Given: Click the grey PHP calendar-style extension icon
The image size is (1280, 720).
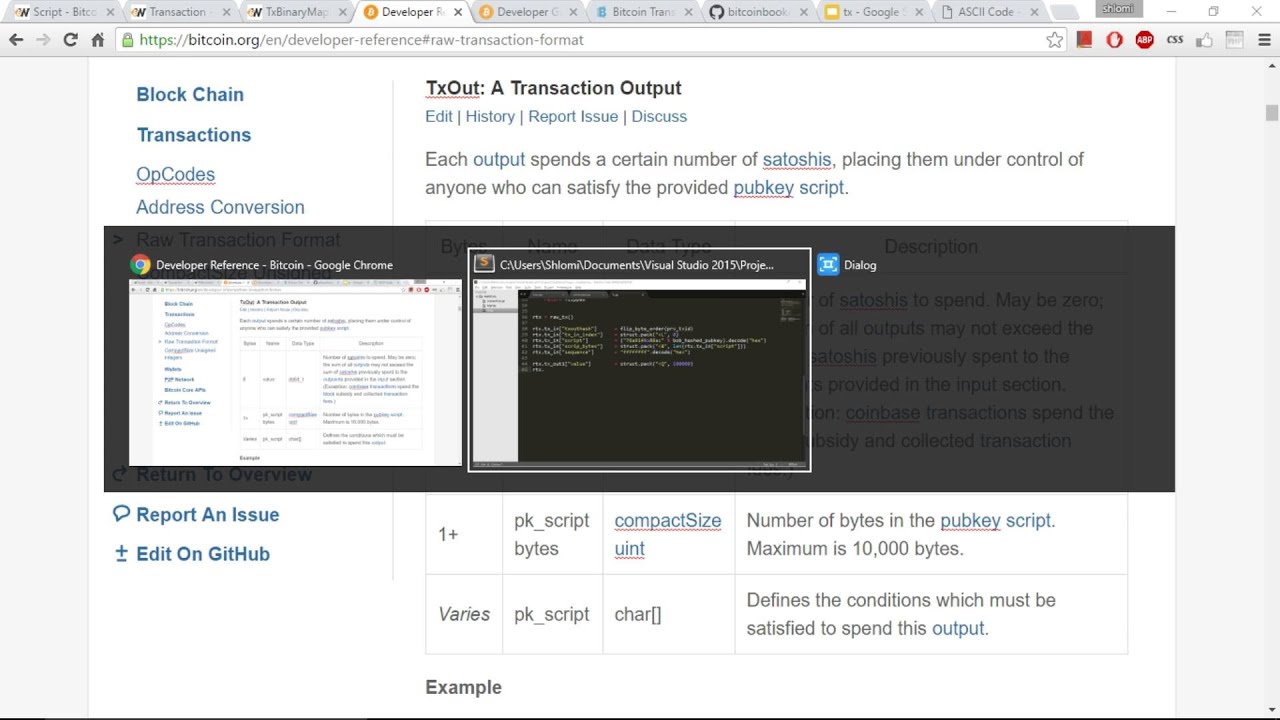Looking at the screenshot, I should (x=1234, y=40).
